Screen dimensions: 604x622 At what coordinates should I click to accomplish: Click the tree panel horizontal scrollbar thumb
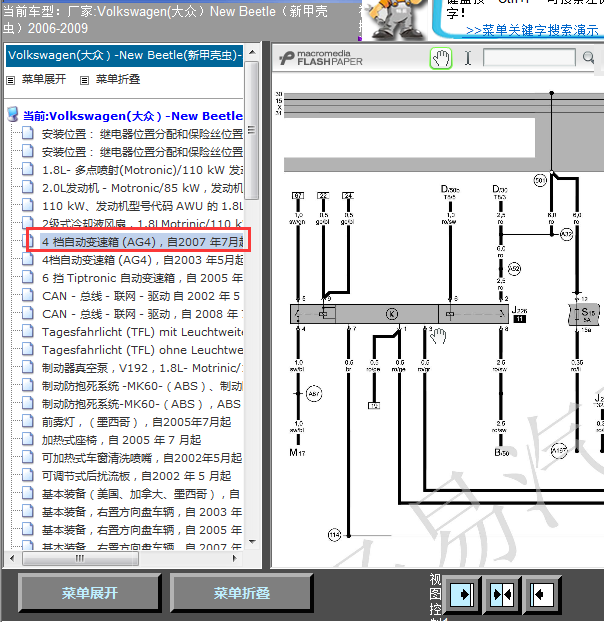click(x=81, y=558)
